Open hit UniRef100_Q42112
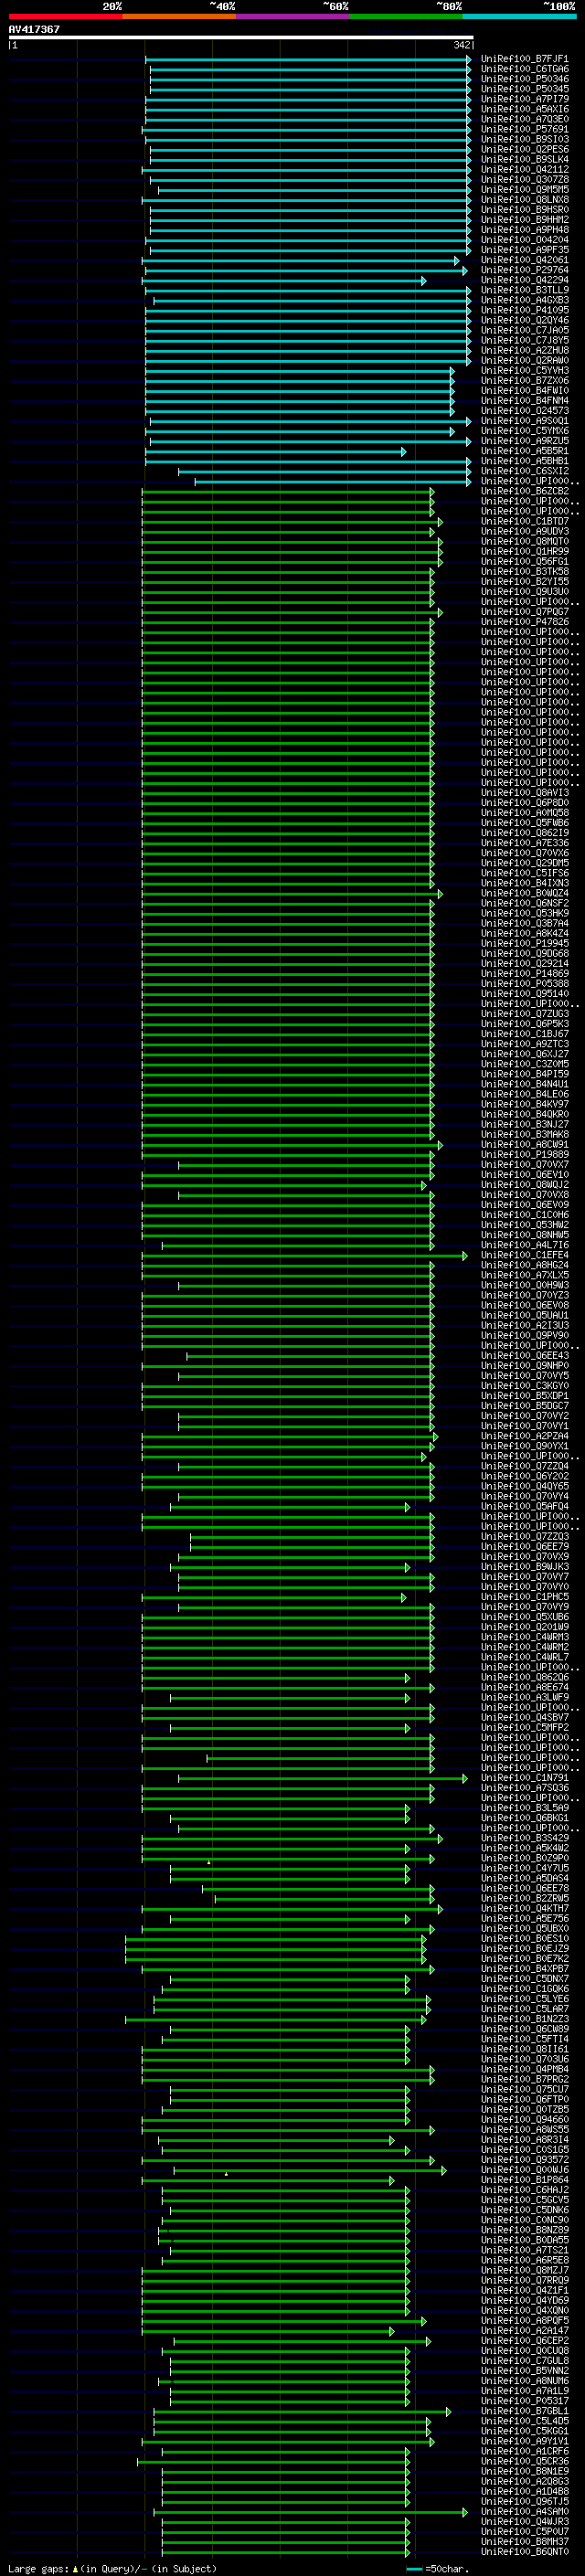Viewport: 585px width, 2576px height. pyautogui.click(x=525, y=169)
